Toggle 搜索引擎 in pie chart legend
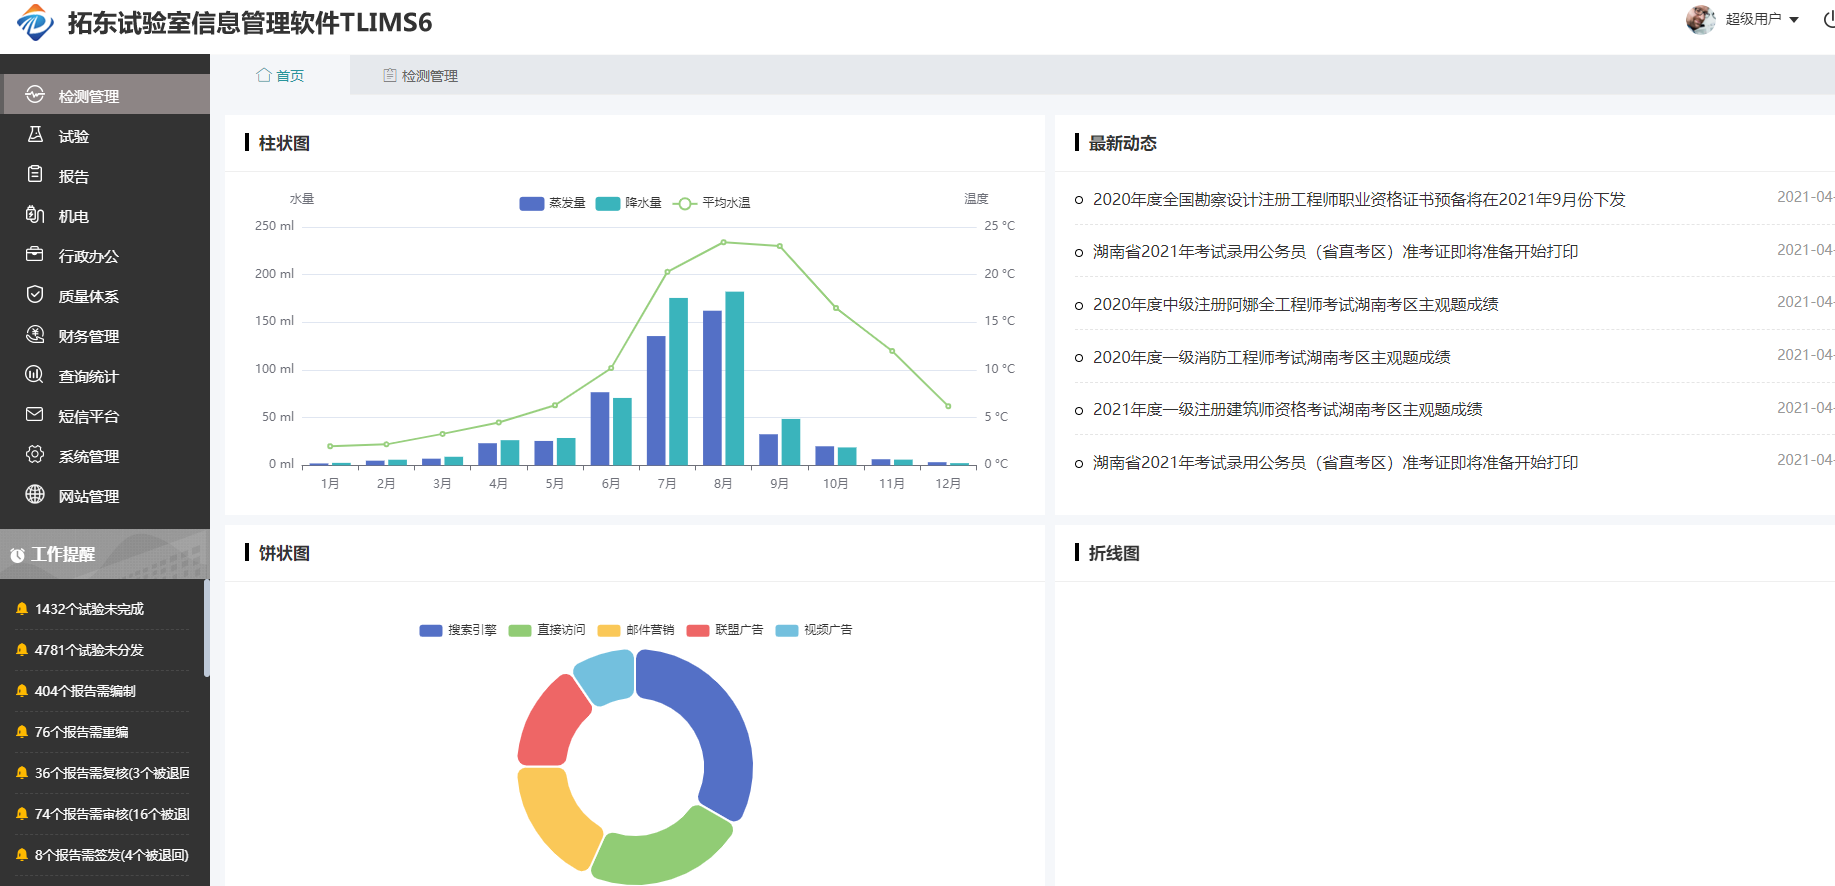Image resolution: width=1835 pixels, height=886 pixels. point(458,630)
